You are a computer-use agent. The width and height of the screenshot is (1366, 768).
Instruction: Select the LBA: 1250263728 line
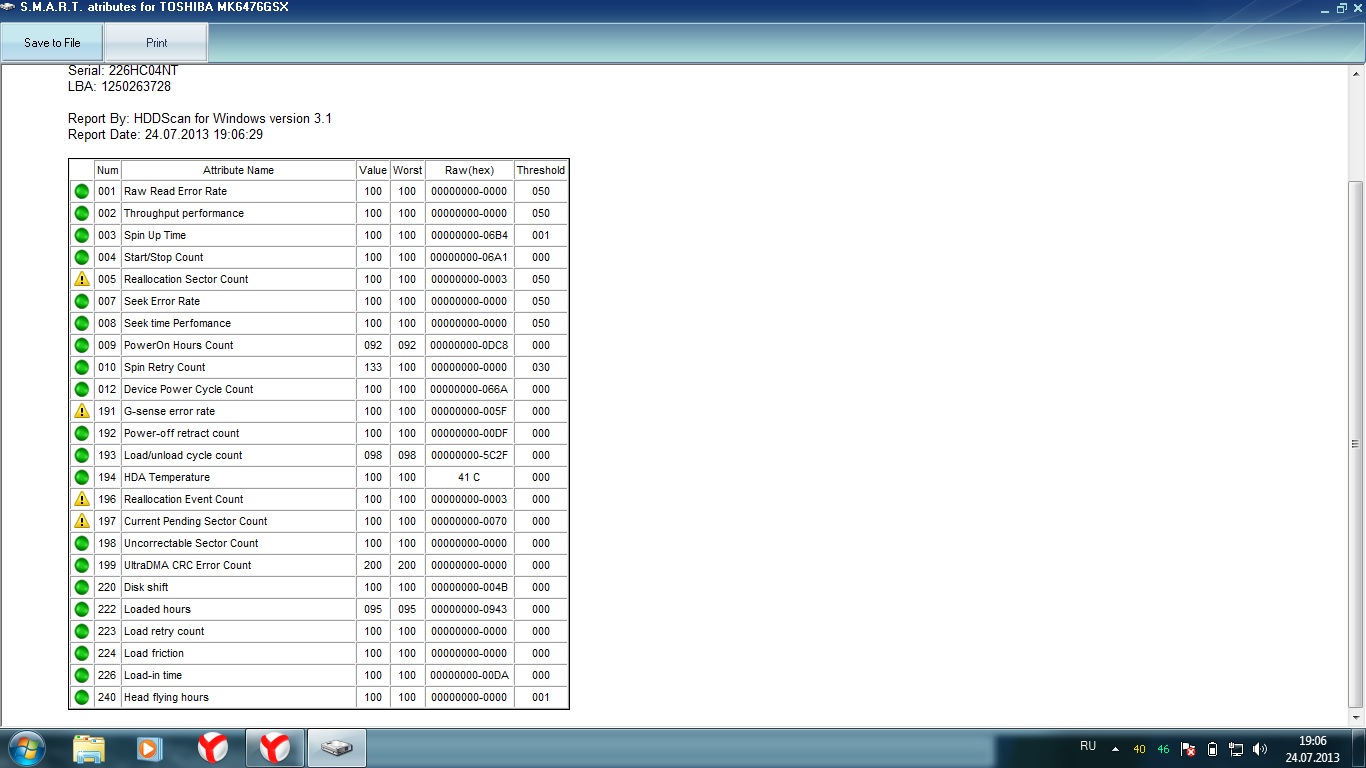click(119, 87)
